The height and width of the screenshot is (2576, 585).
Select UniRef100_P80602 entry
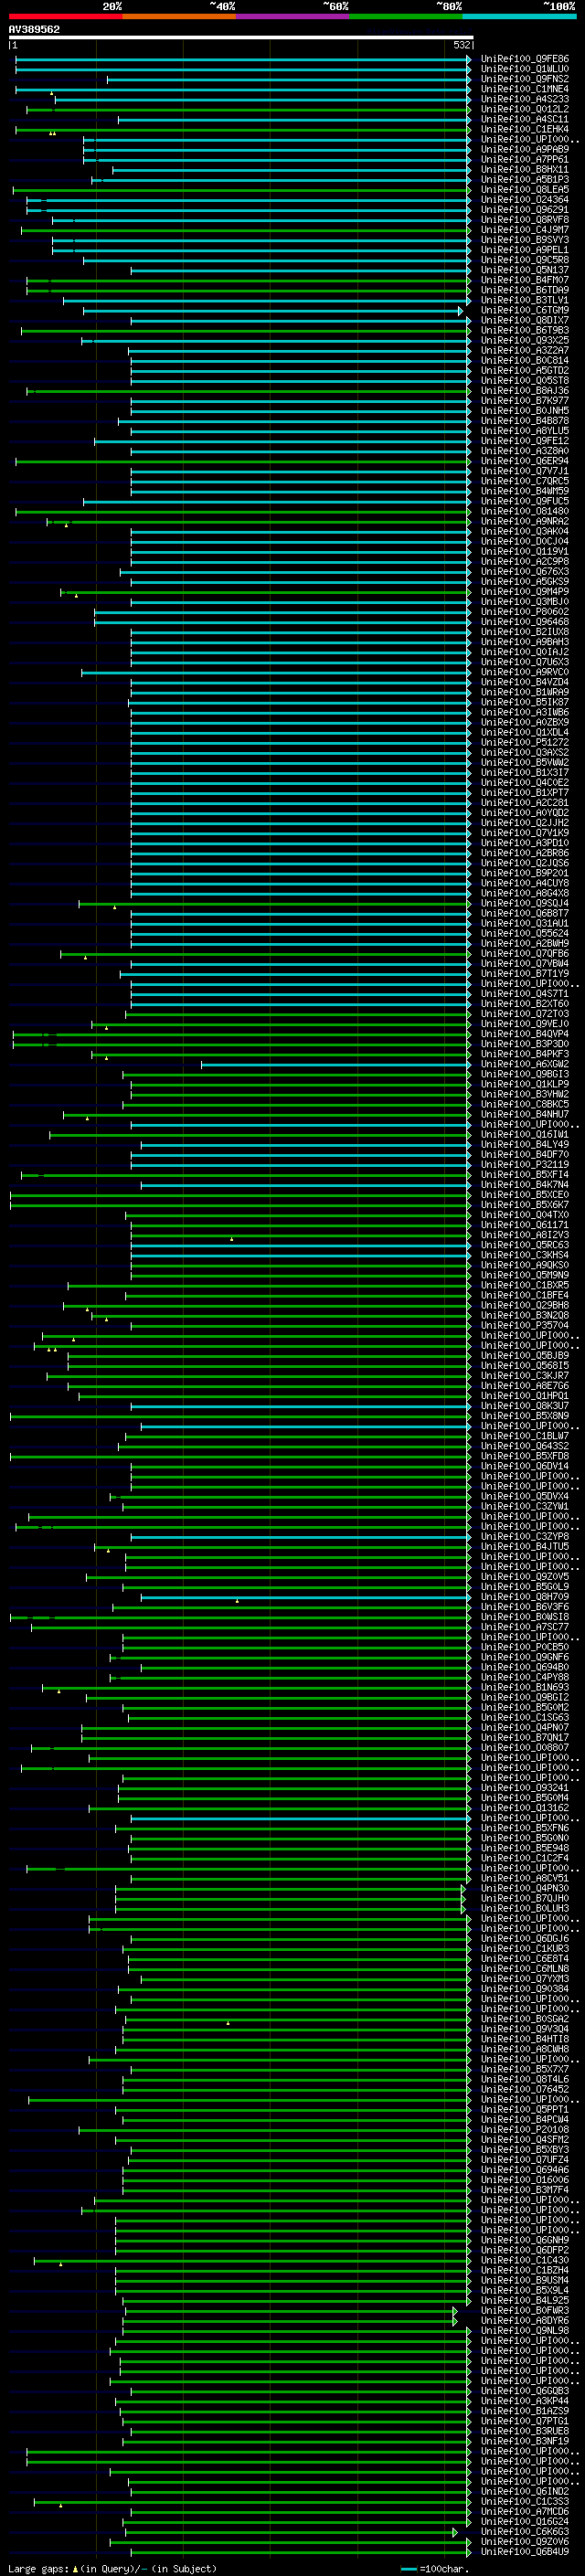click(524, 612)
